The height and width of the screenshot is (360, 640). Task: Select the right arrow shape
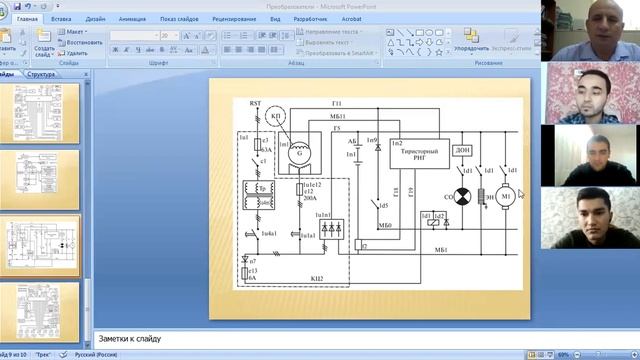click(419, 42)
